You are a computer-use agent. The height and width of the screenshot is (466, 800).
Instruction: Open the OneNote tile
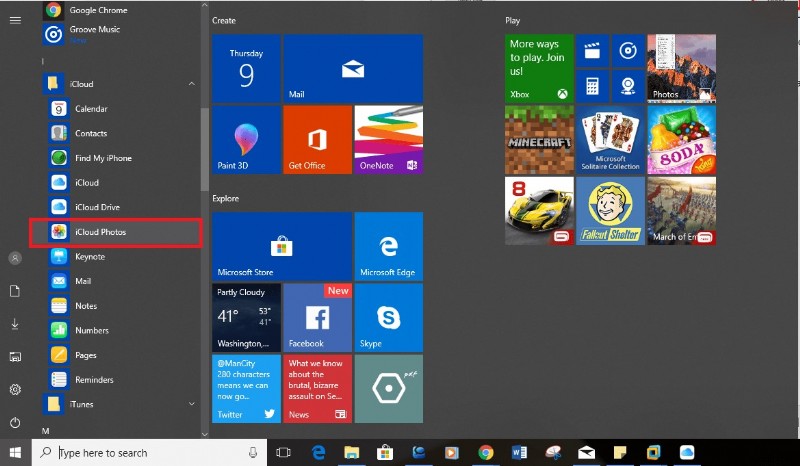[389, 140]
